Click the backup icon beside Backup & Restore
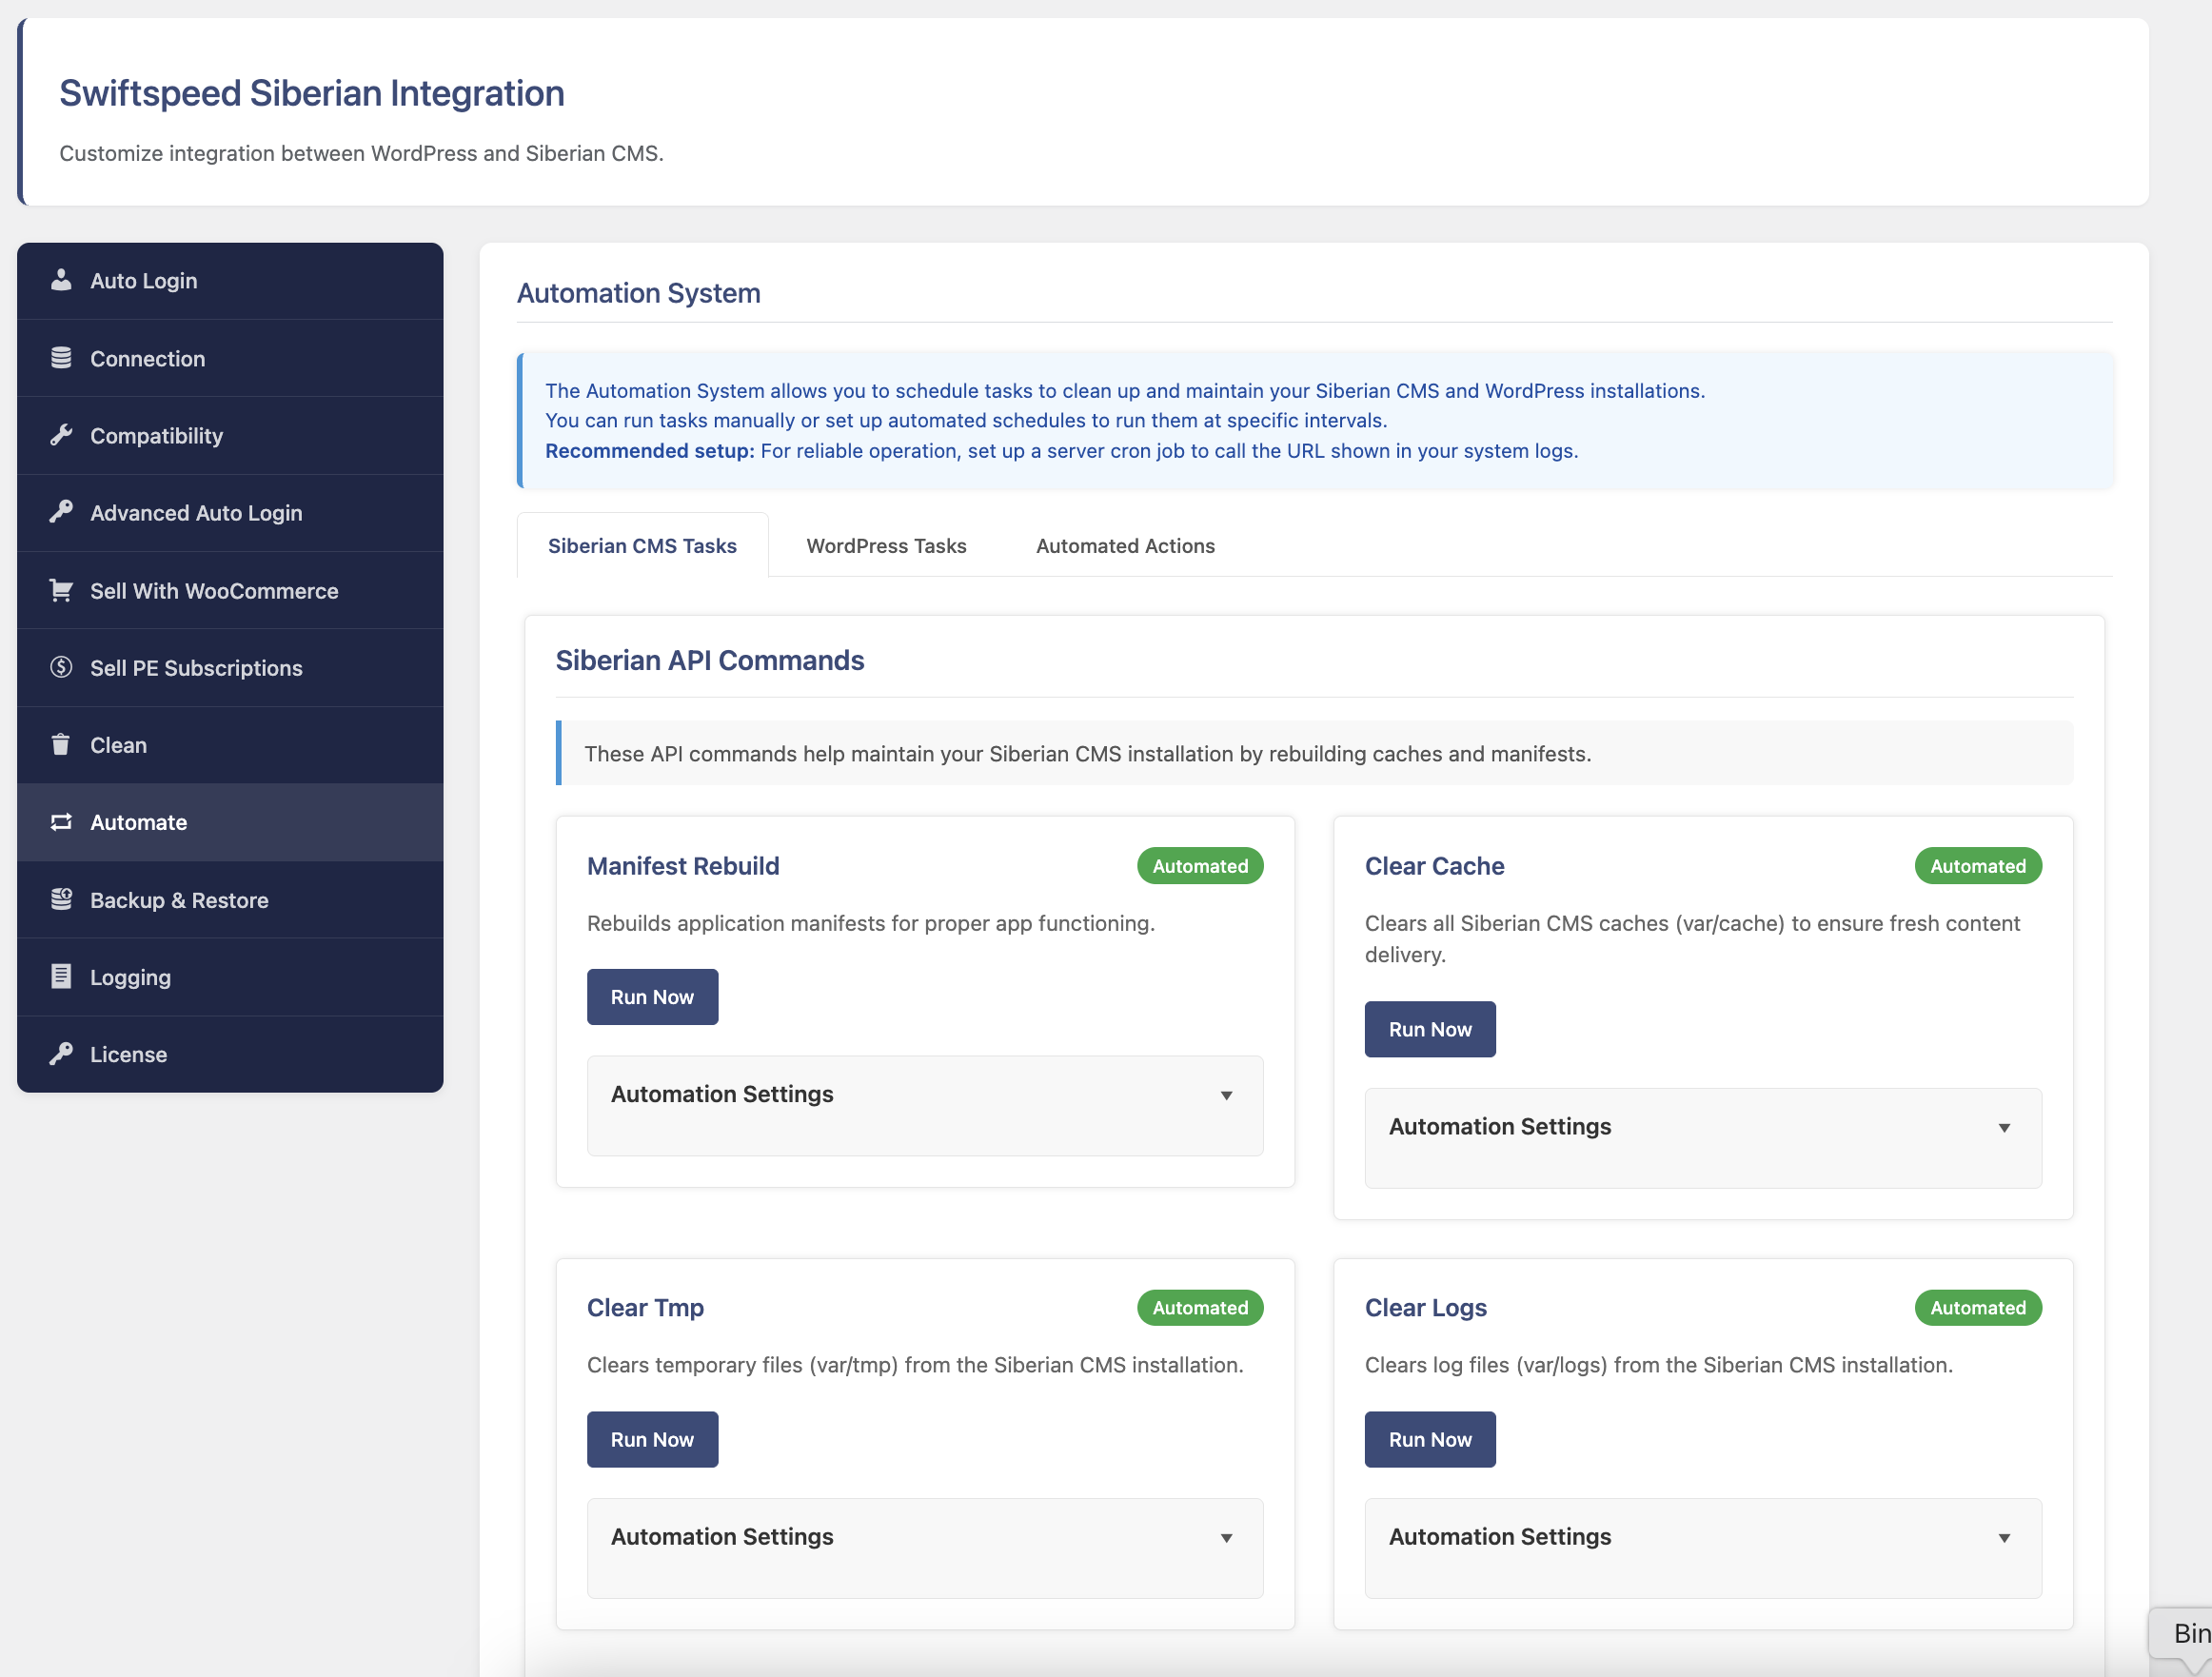 click(61, 899)
